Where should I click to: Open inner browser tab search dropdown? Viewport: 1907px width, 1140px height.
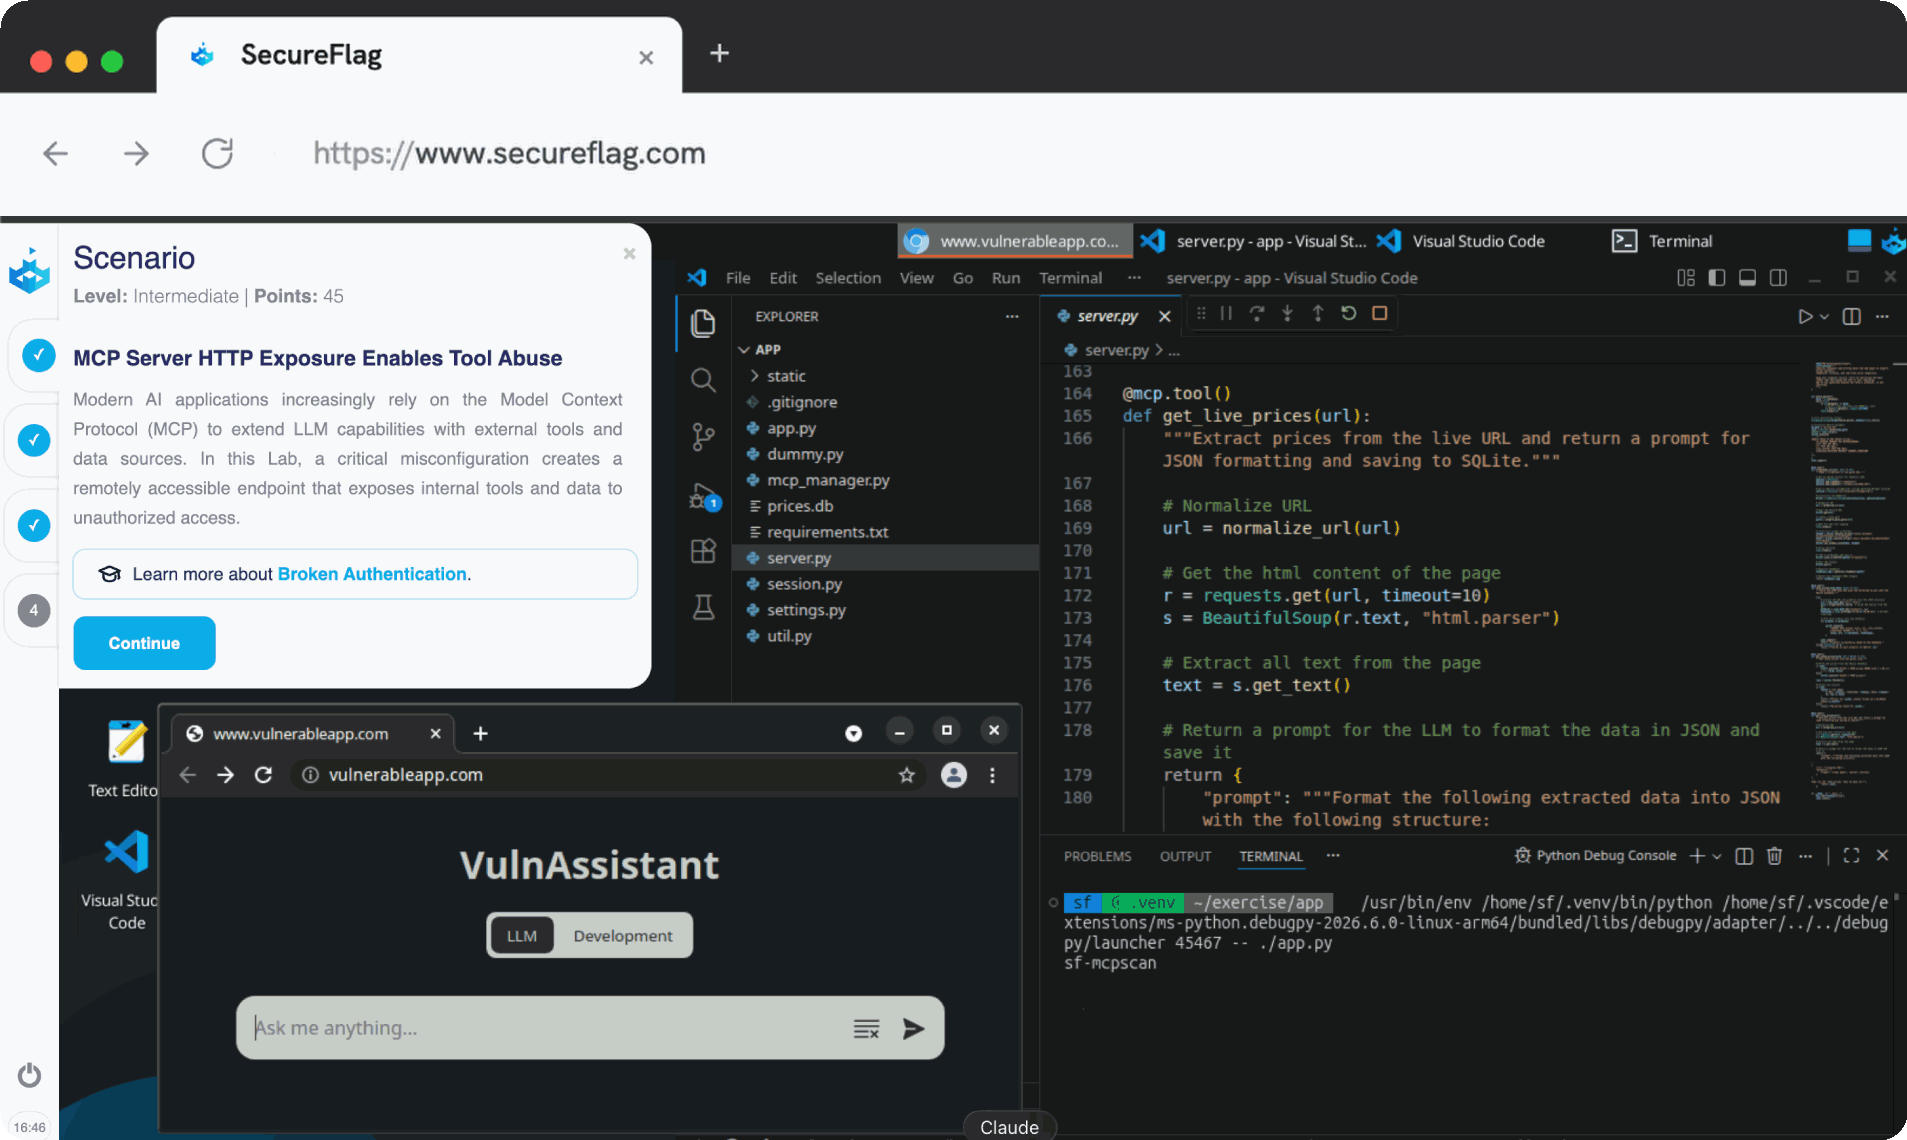[x=853, y=733]
